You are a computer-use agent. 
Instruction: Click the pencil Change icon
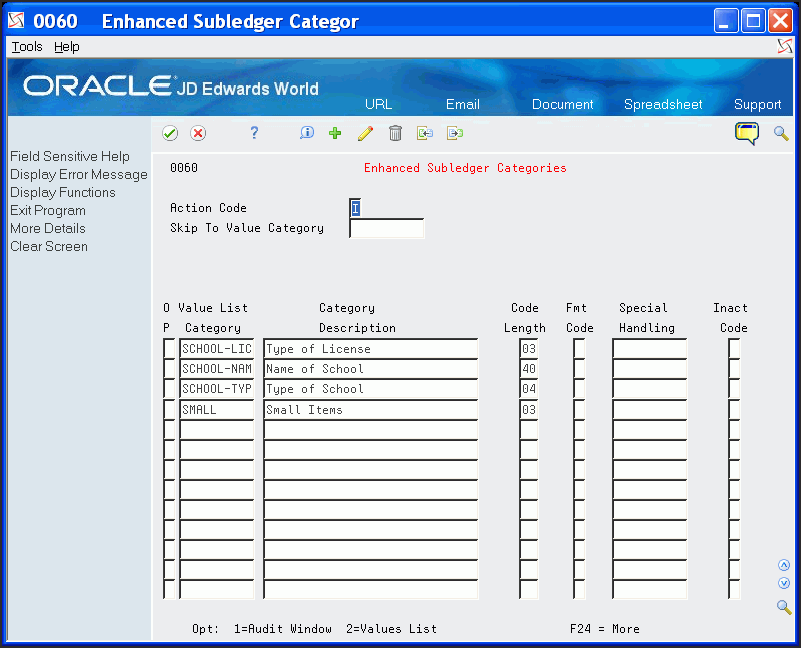tap(365, 133)
